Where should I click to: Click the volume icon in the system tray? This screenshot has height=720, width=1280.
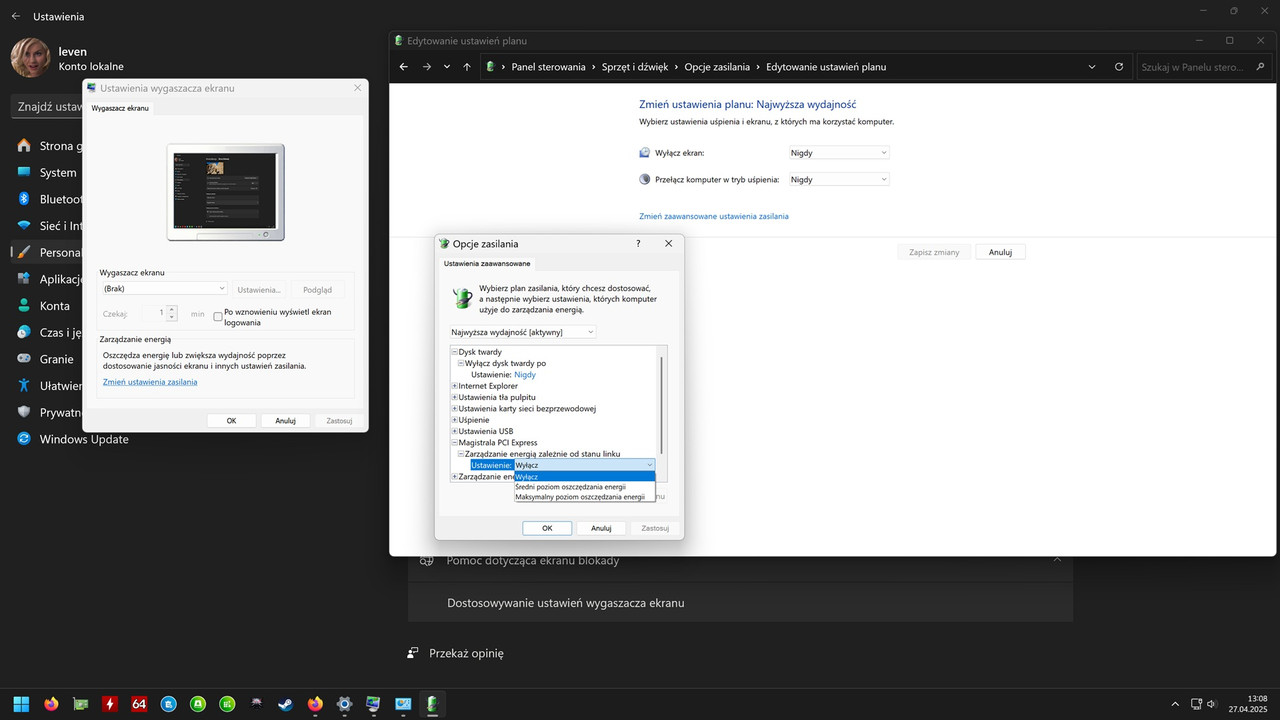pos(1212,704)
